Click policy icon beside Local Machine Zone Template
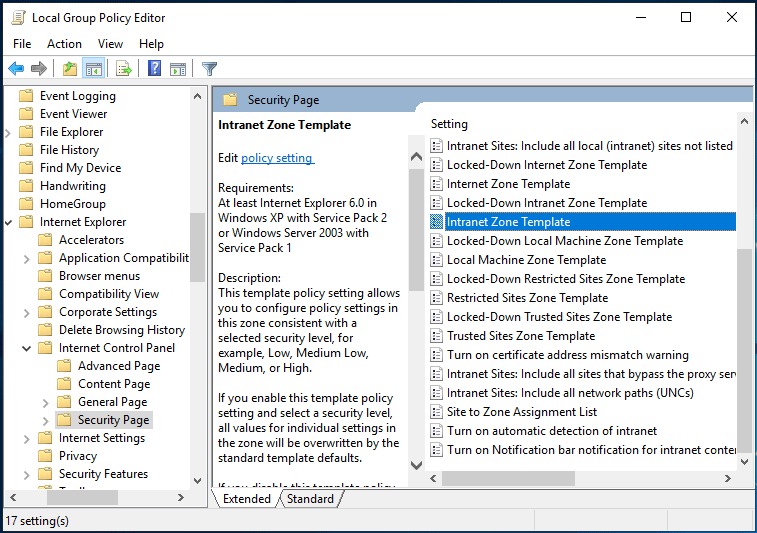 click(x=436, y=260)
